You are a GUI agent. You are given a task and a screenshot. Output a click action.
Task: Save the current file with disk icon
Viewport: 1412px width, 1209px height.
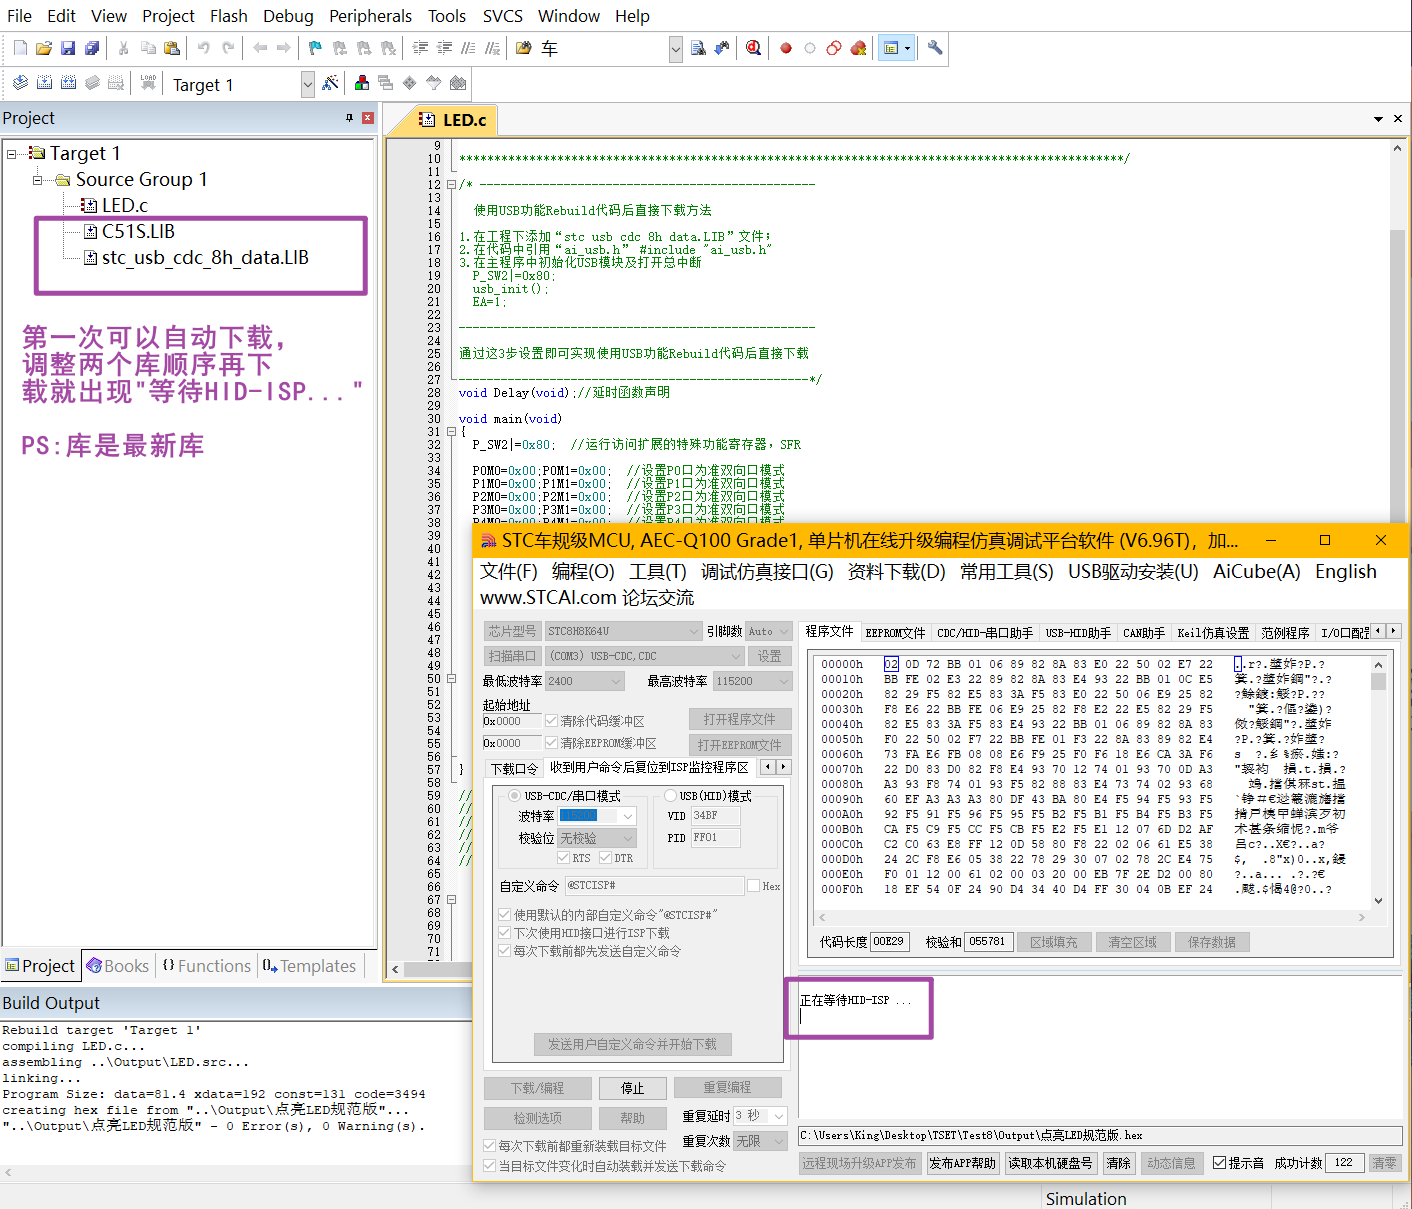click(x=68, y=48)
